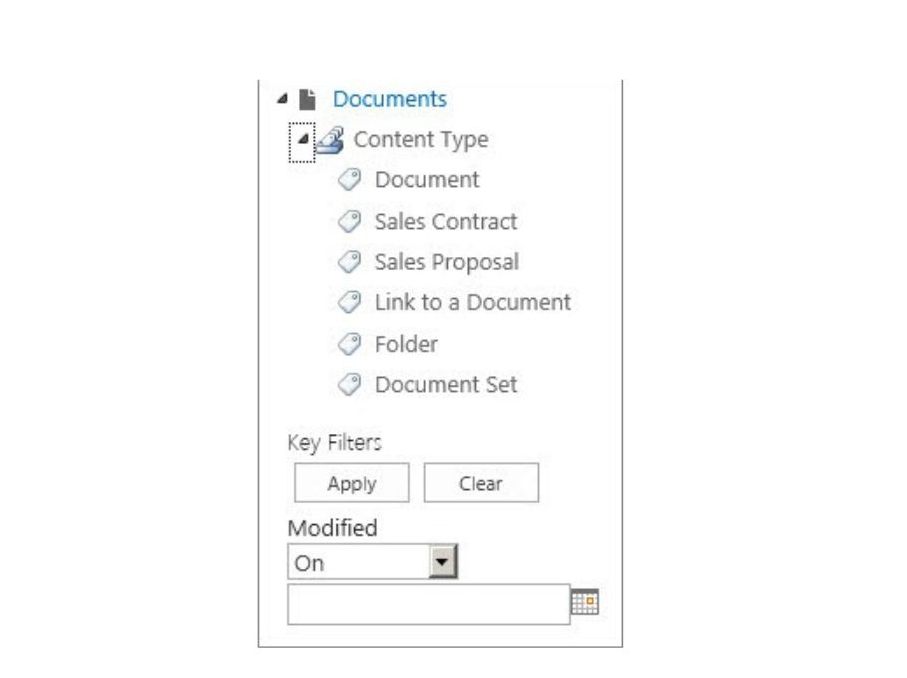Screen dimensions: 907x678
Task: Click the tag icon beside Document
Action: [349, 180]
